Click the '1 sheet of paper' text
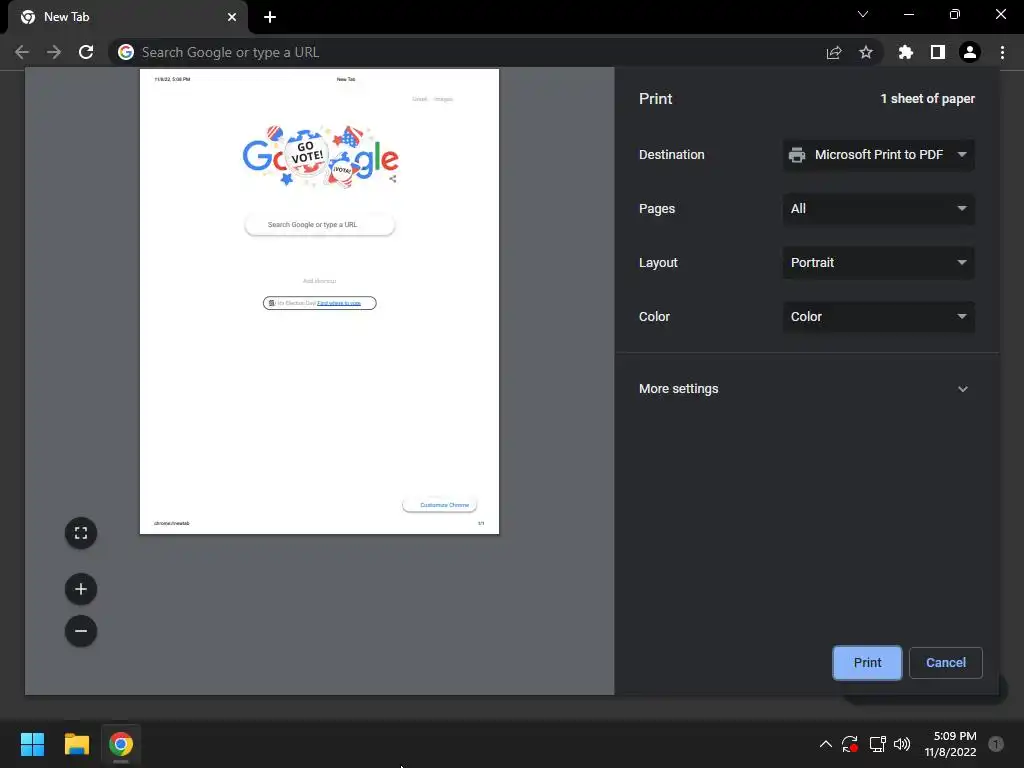1024x768 pixels. click(927, 99)
